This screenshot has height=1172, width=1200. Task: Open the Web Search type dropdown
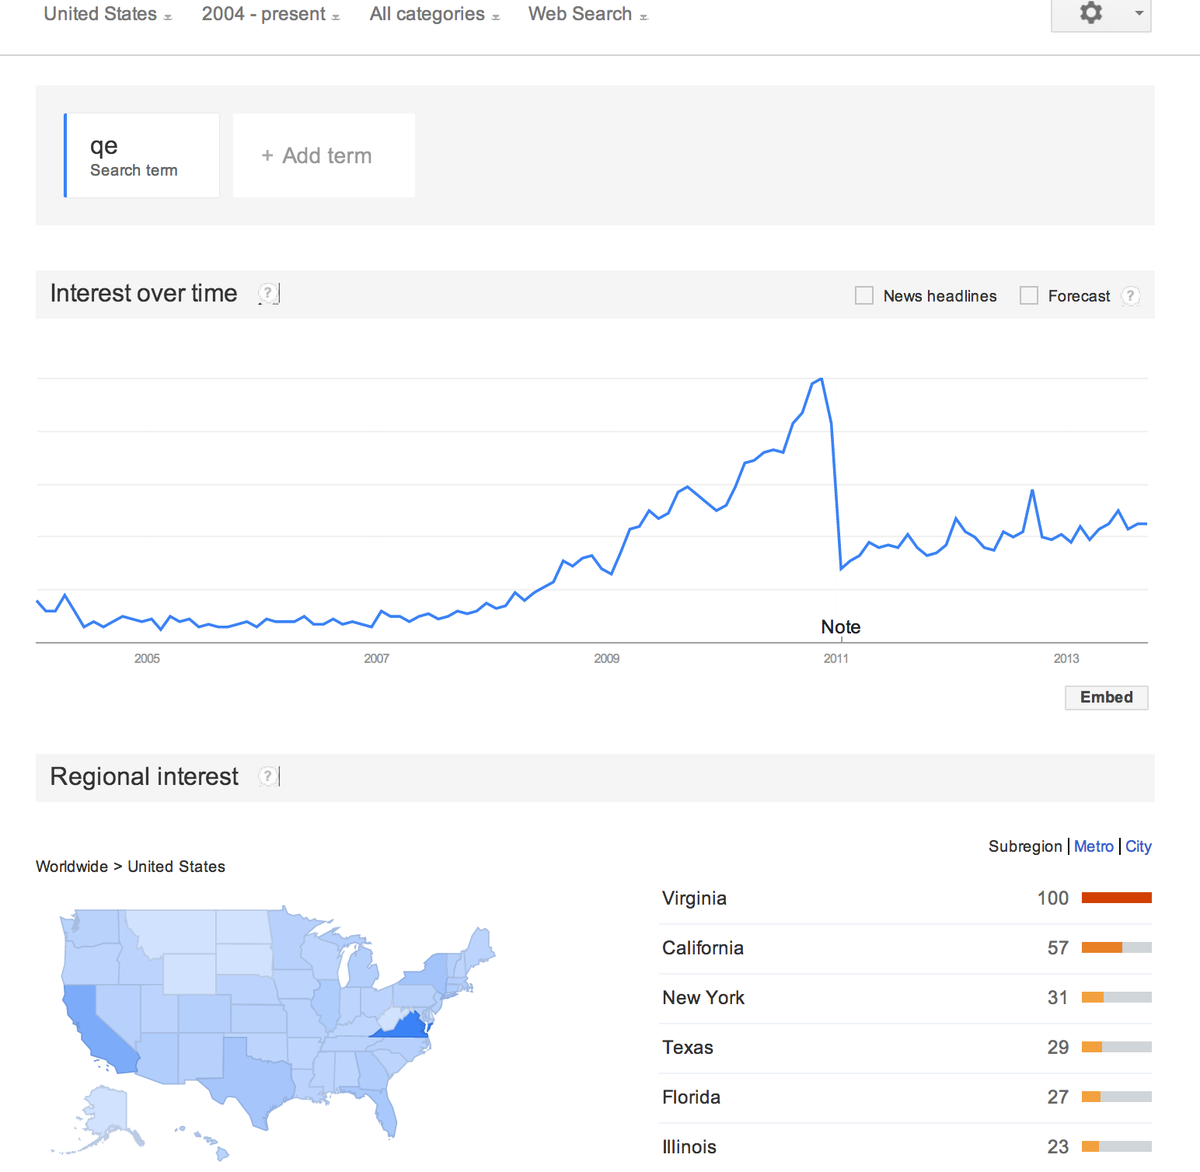coord(588,14)
